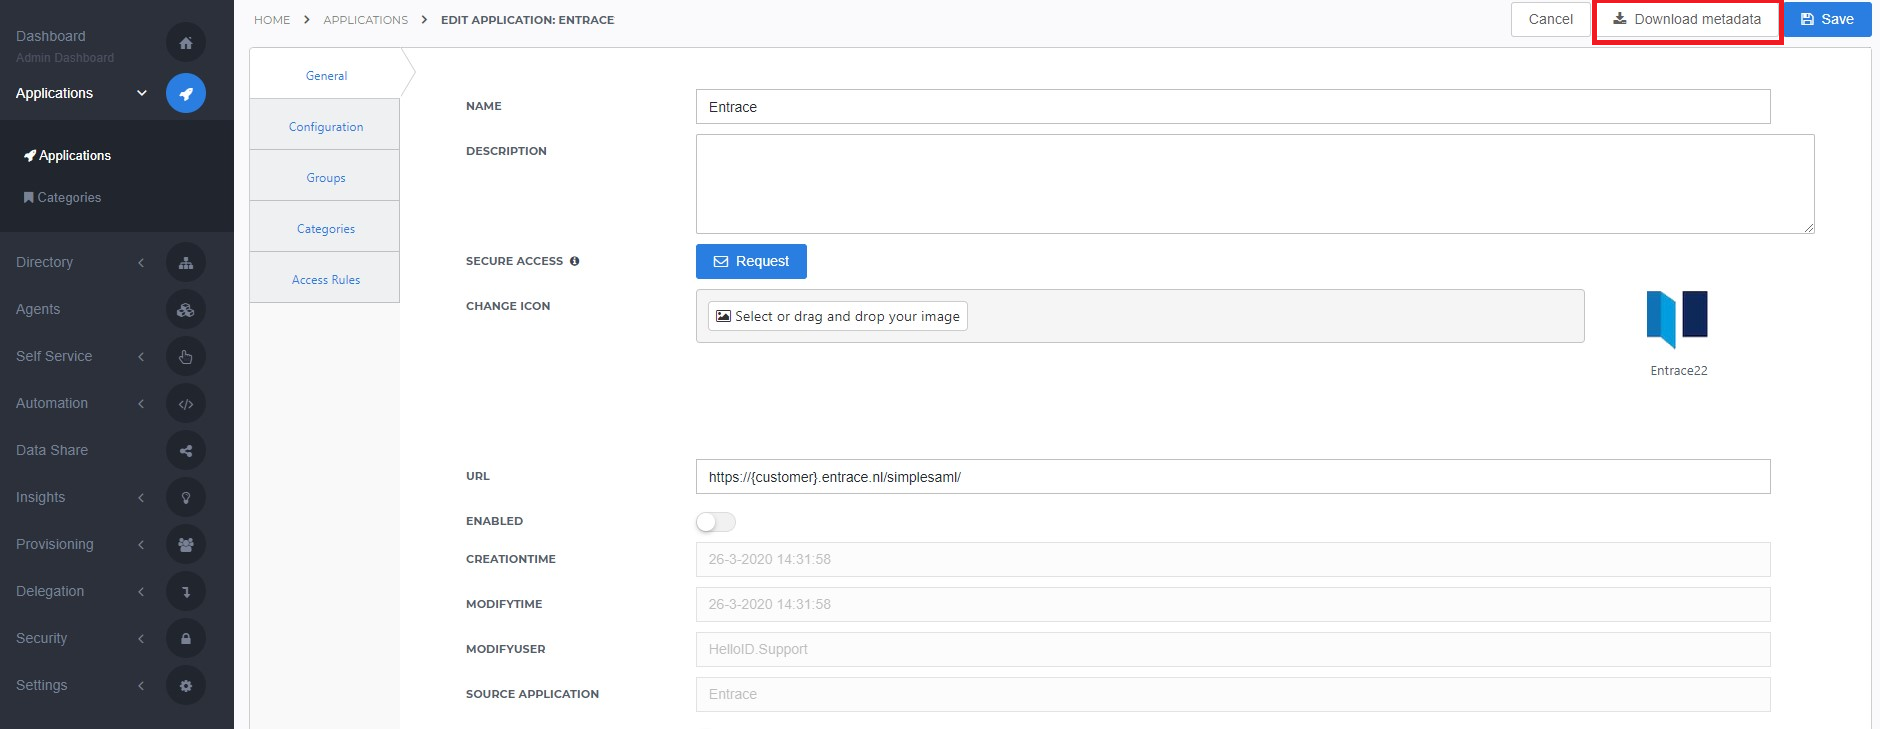This screenshot has height=729, width=1880.
Task: Click the Settings gear icon
Action: pyautogui.click(x=186, y=686)
